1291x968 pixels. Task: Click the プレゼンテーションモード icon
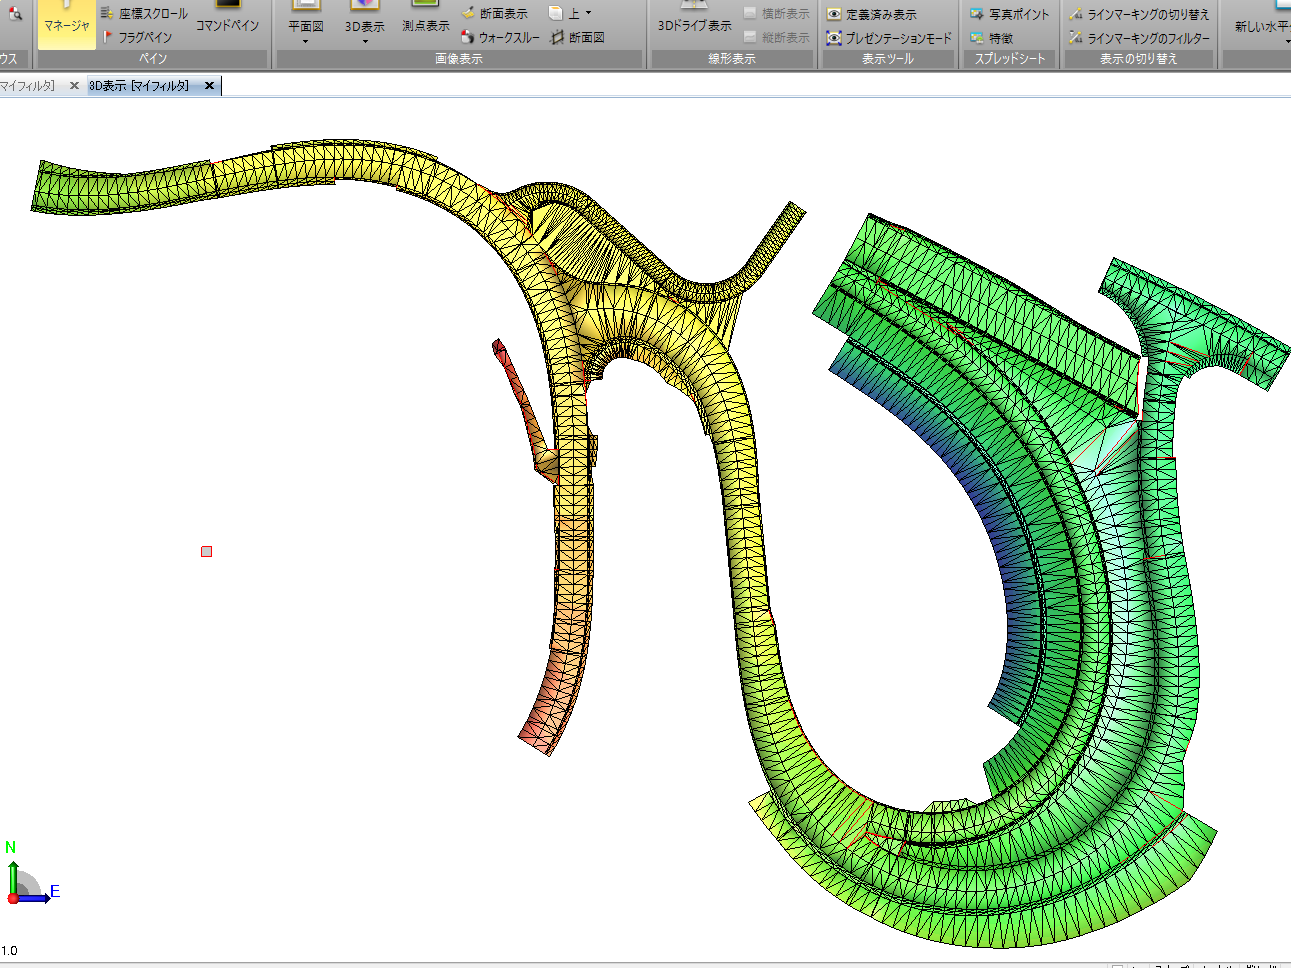834,38
